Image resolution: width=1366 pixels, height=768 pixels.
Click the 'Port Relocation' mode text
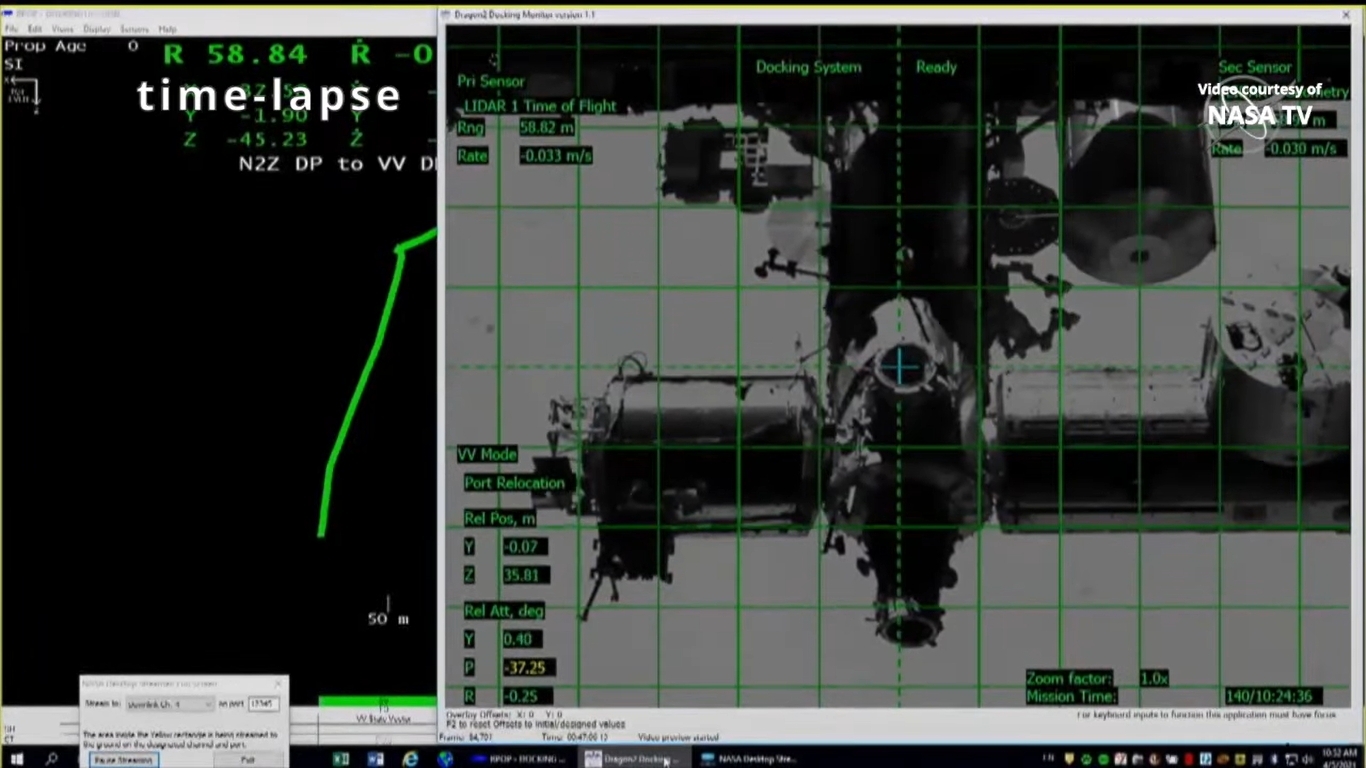[515, 483]
